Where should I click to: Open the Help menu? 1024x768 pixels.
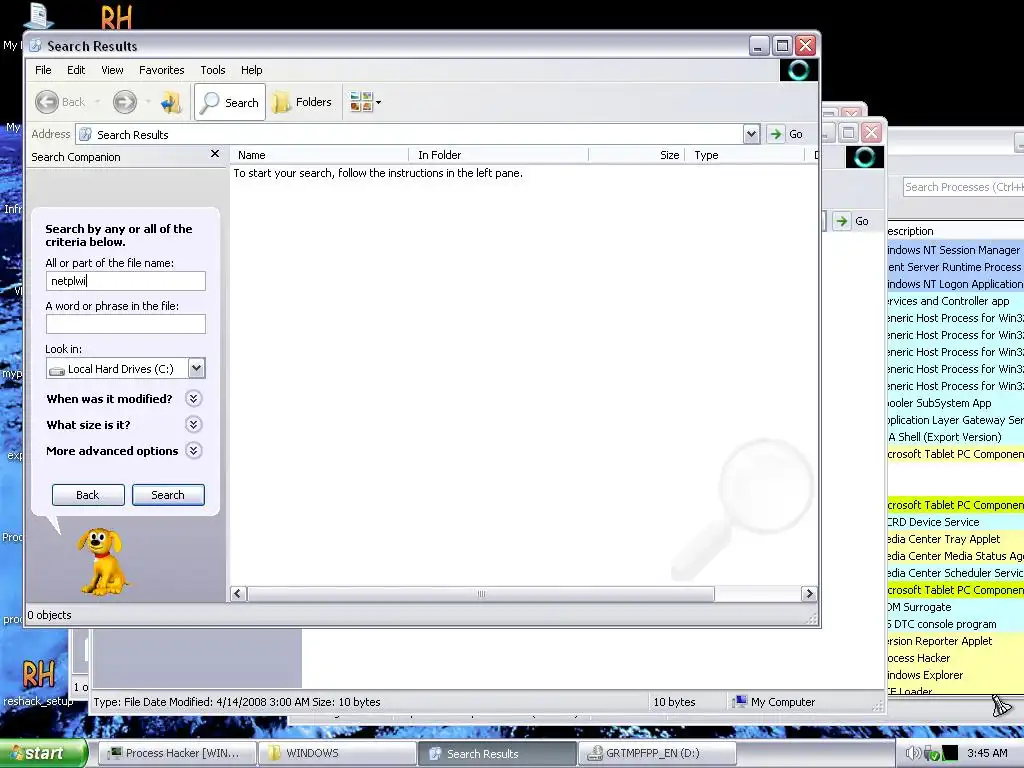251,70
